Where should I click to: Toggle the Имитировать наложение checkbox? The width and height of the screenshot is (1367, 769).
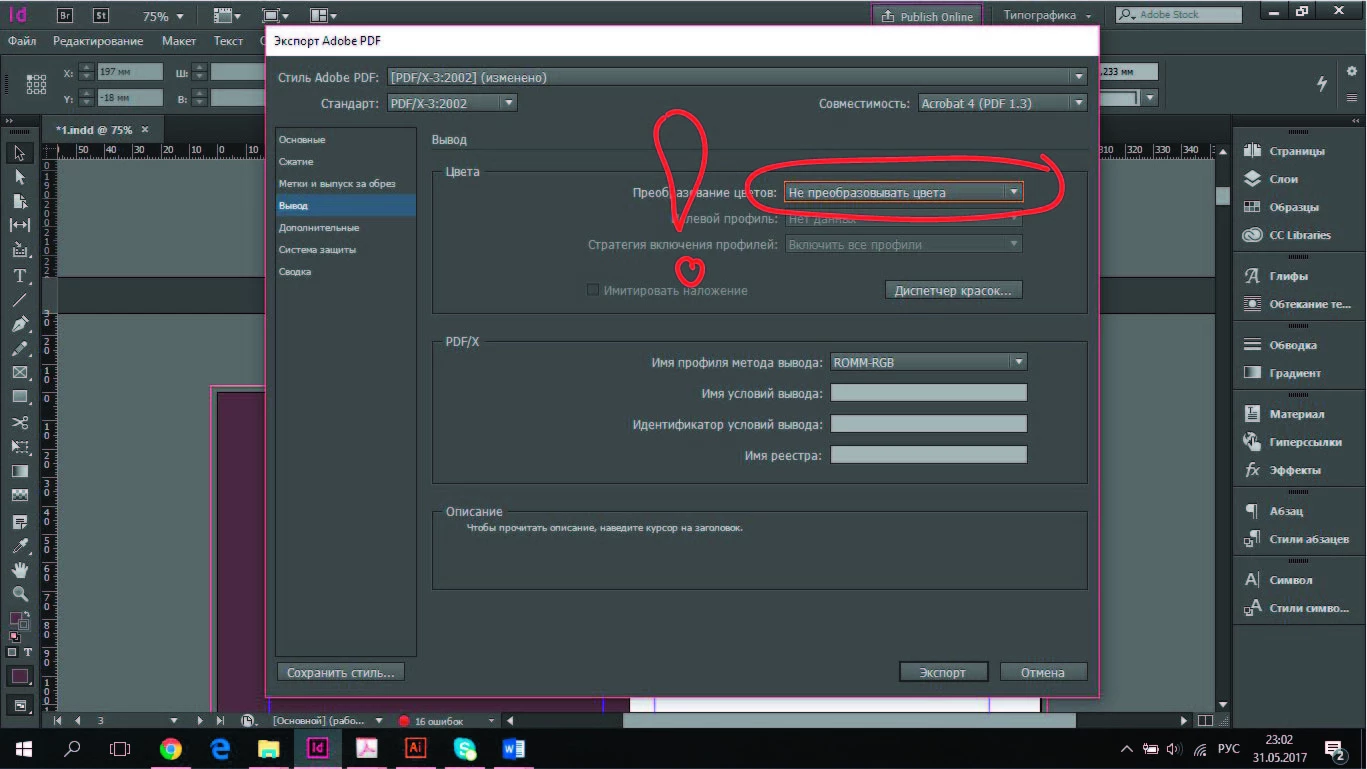point(593,290)
